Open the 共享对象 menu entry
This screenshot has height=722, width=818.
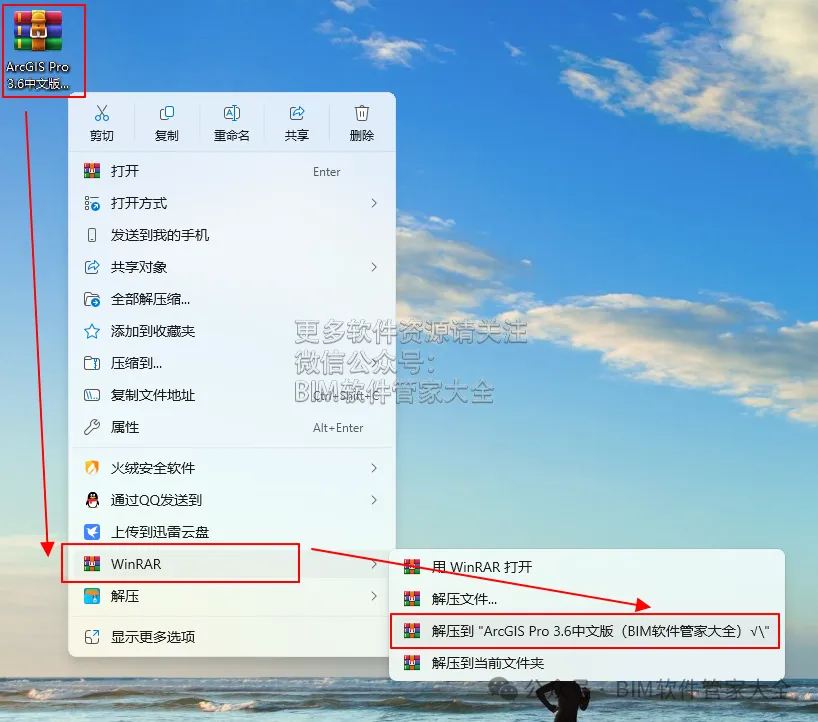pyautogui.click(x=232, y=267)
